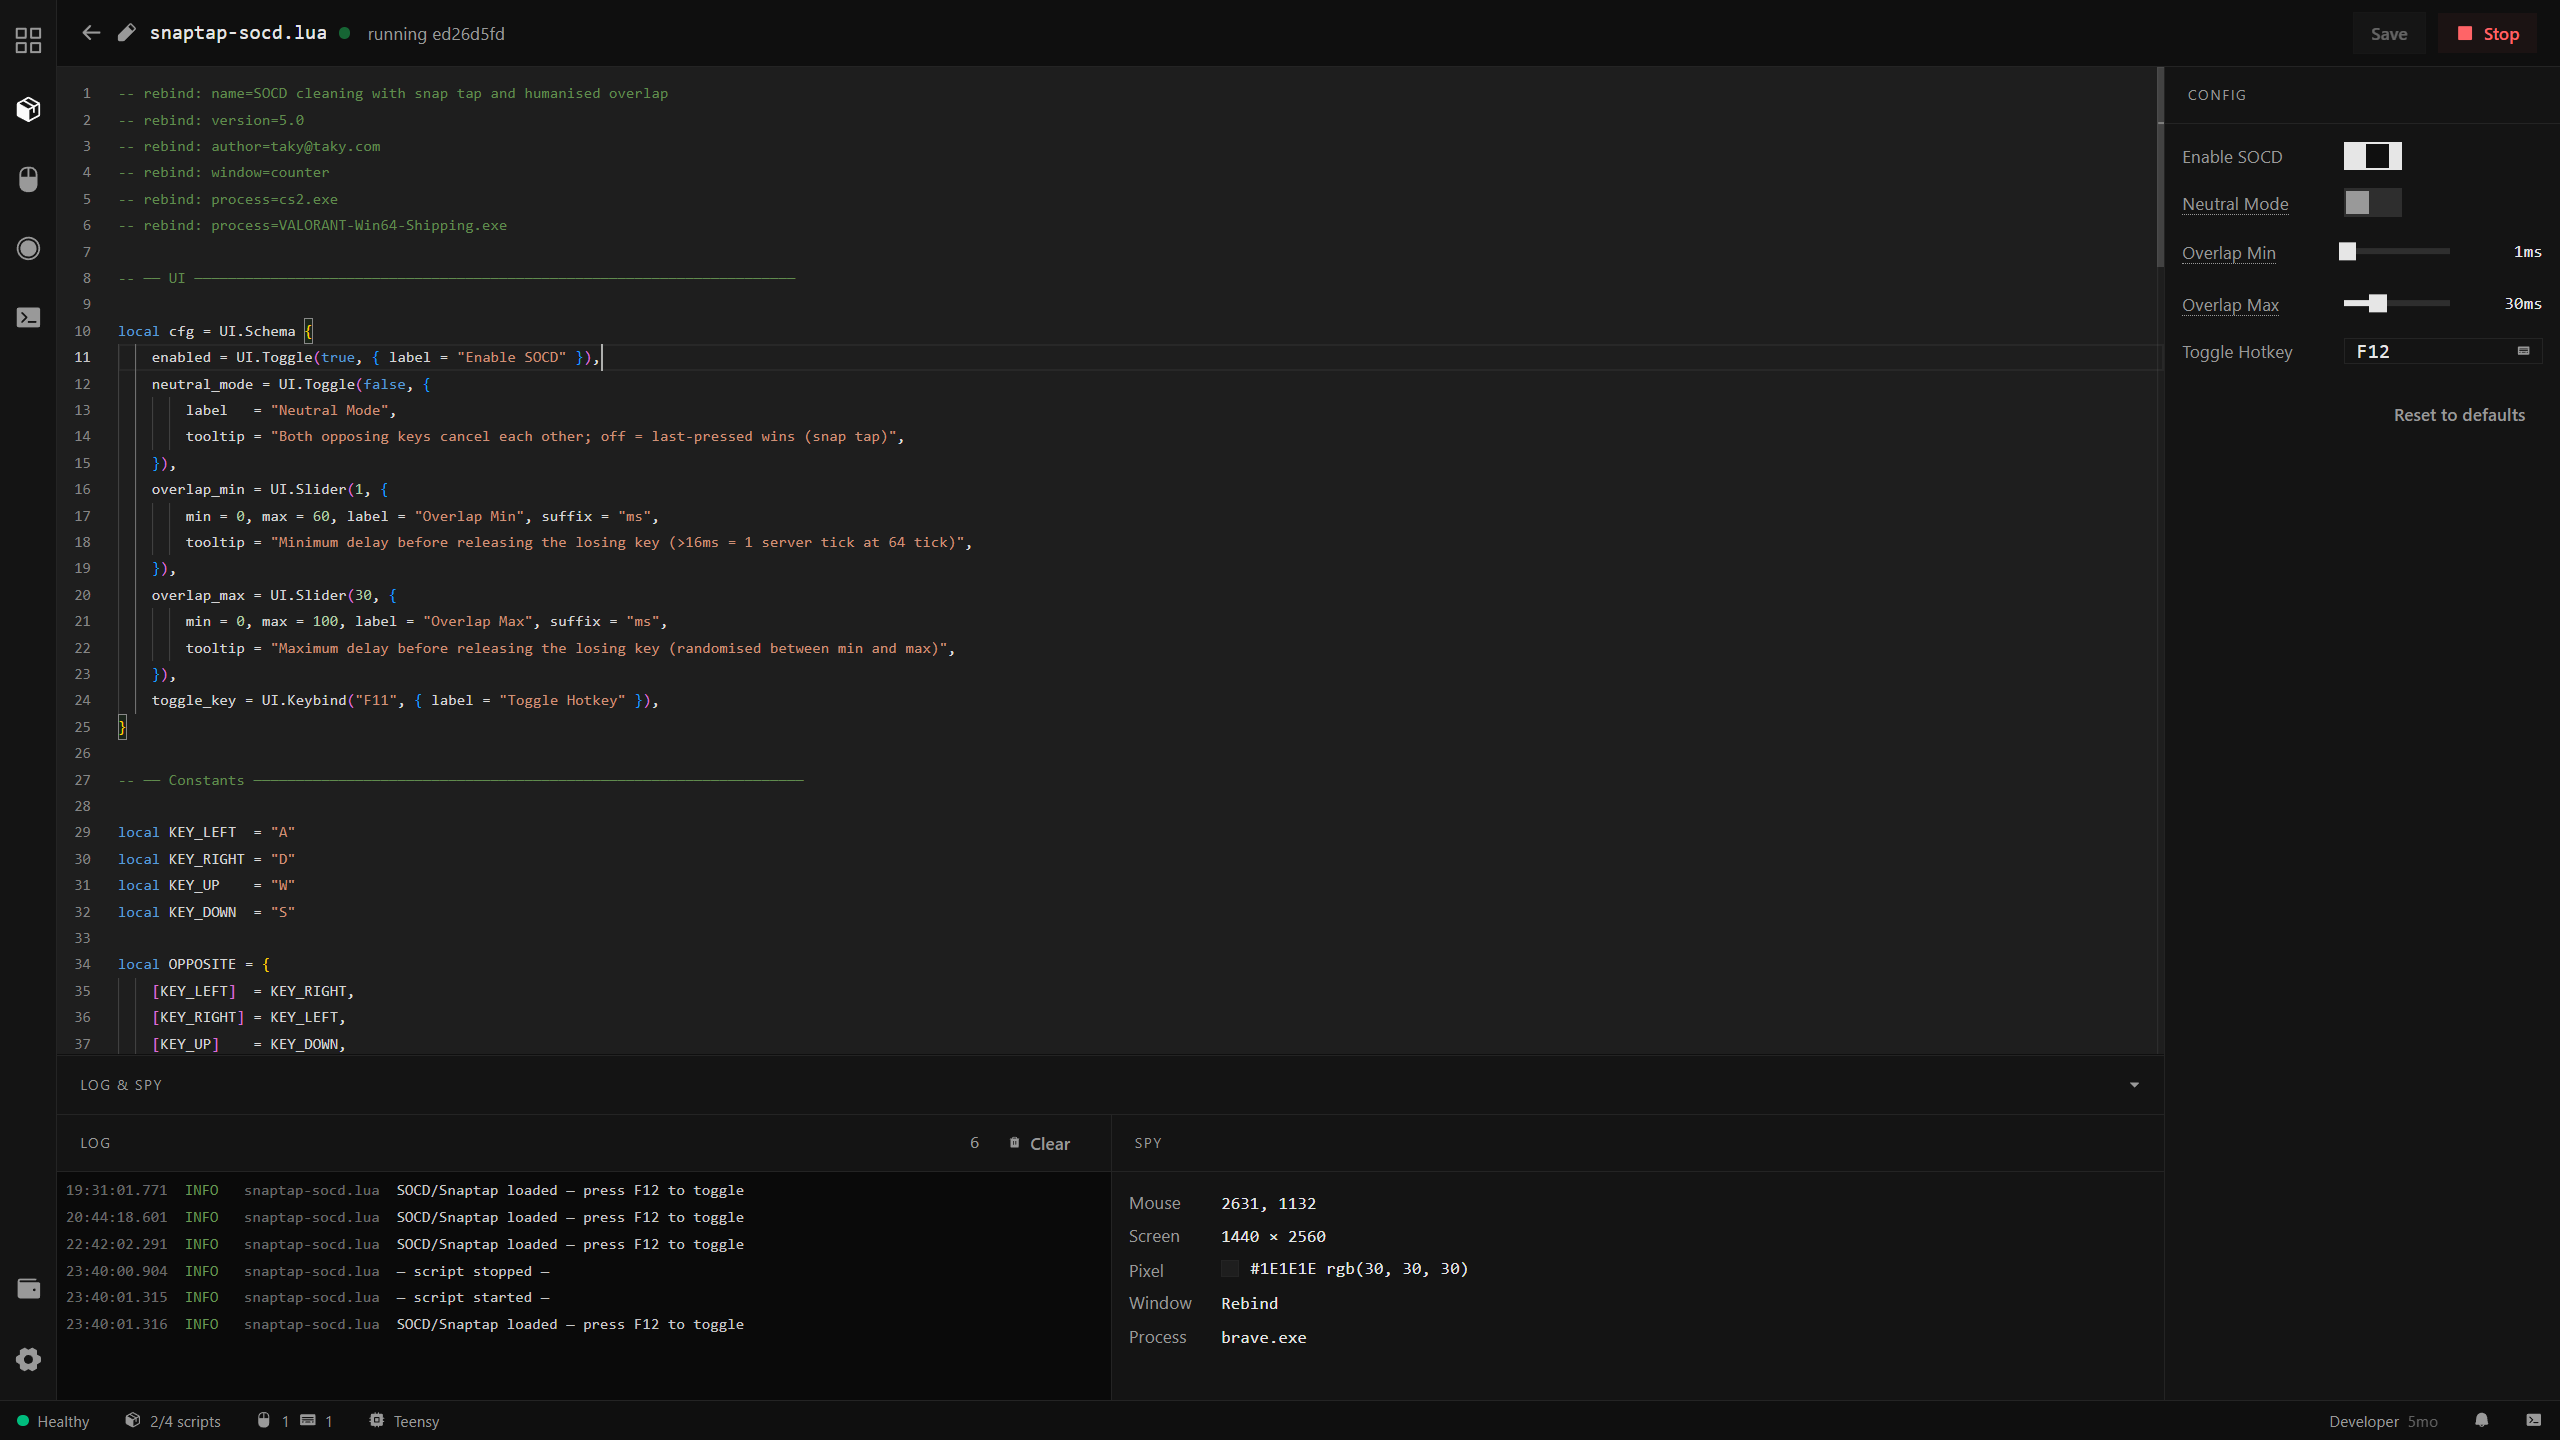
Task: Click the snaptap-socd.lua filename title
Action: tap(238, 33)
